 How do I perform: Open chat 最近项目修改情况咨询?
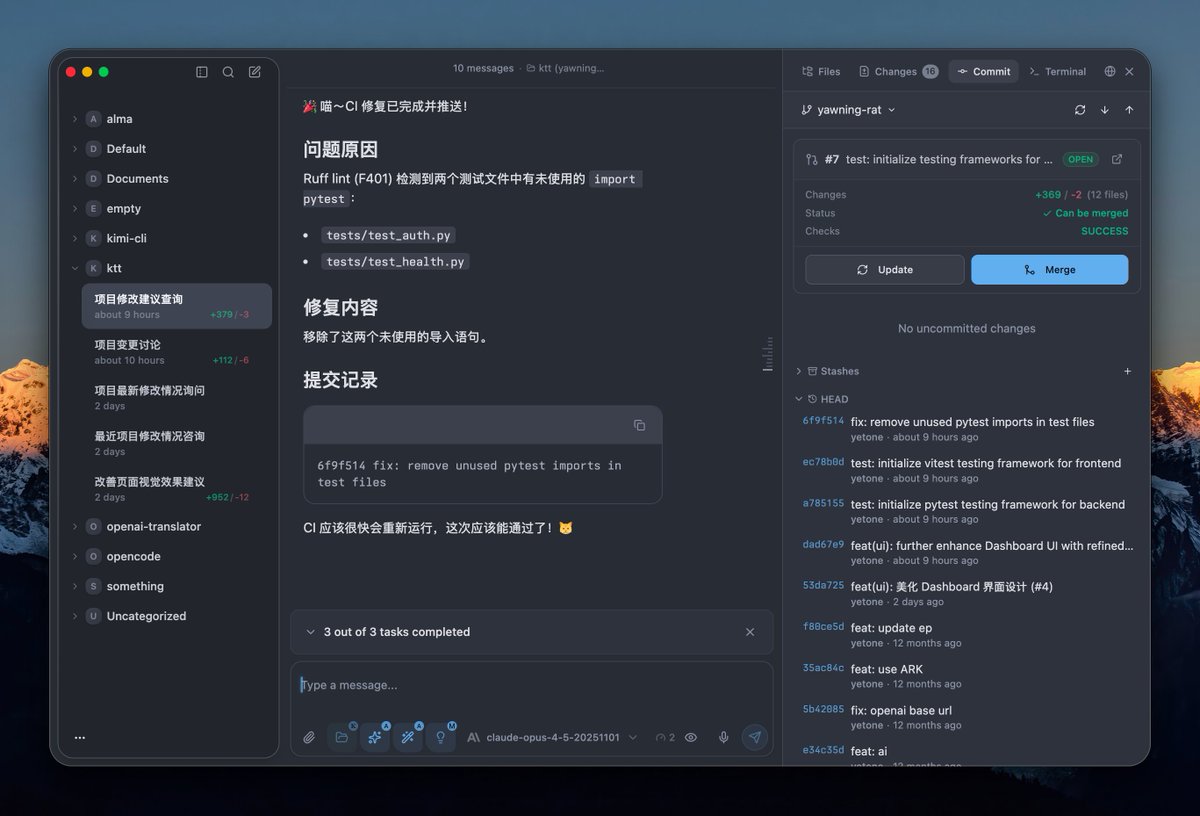177,443
